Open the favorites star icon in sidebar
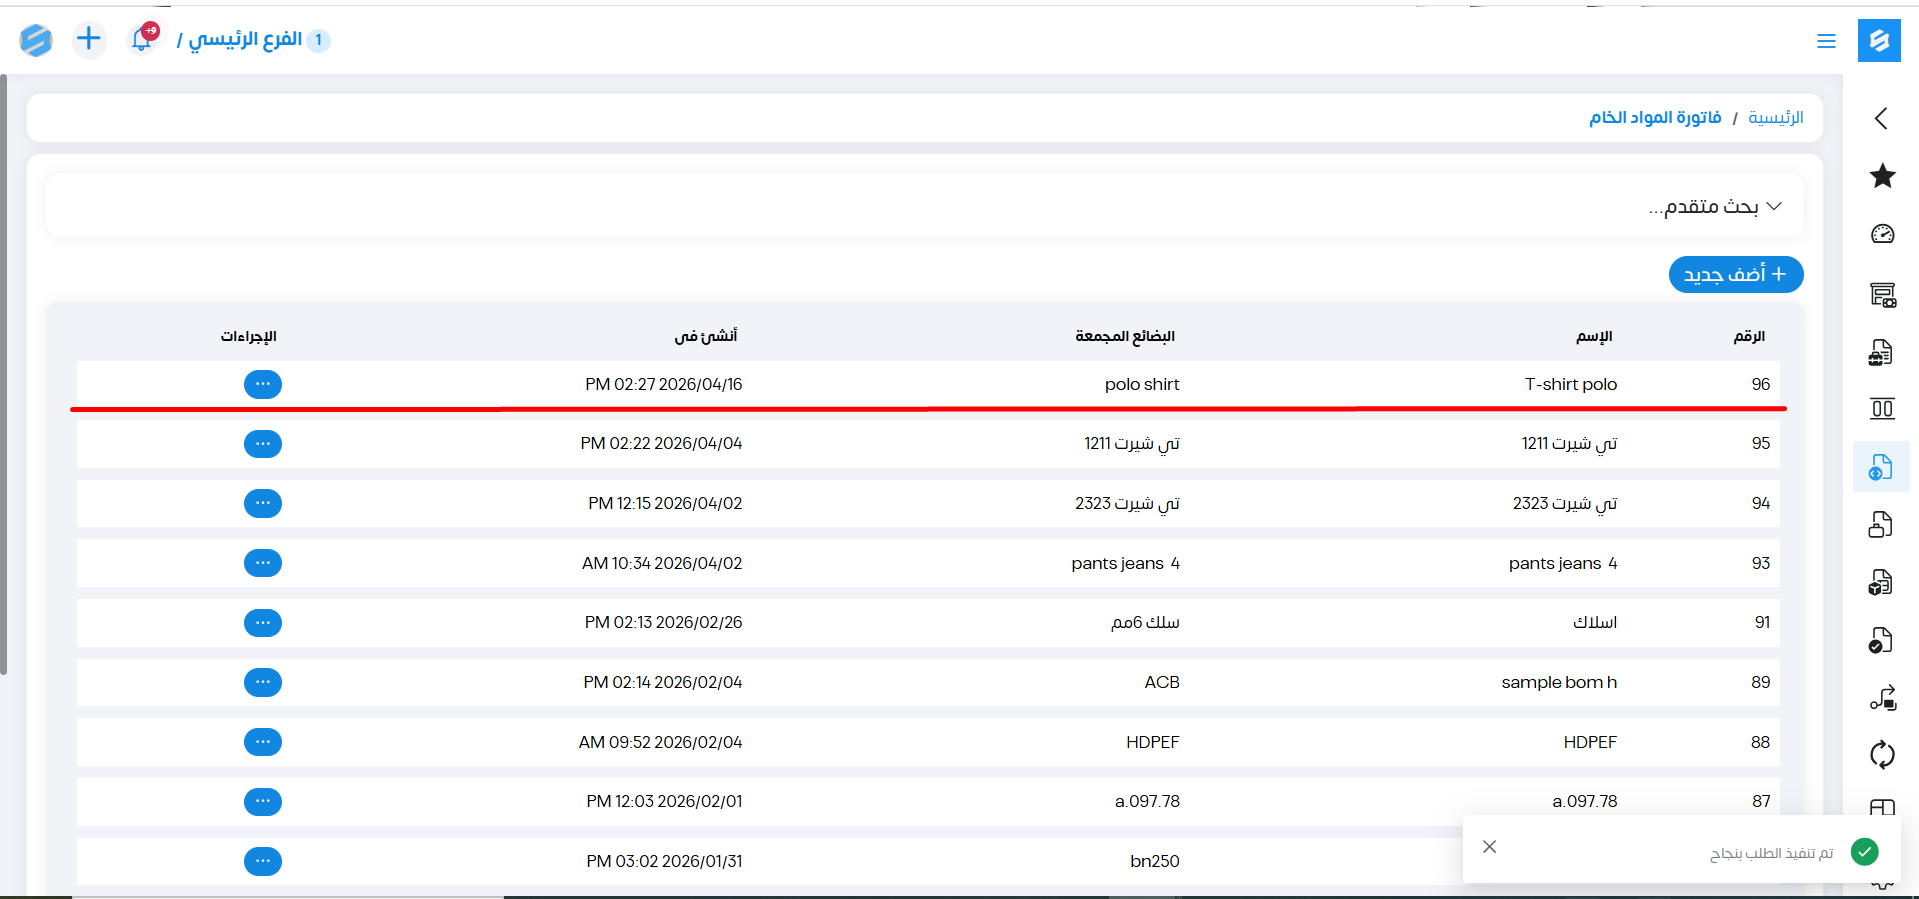 1882,176
